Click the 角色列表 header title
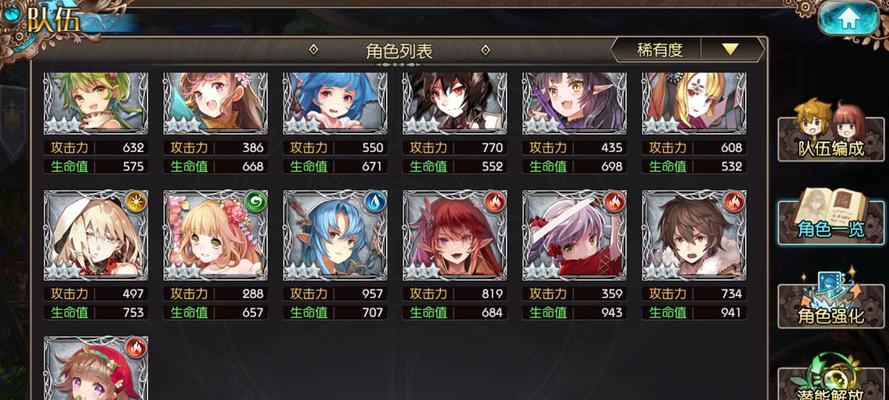The image size is (889, 400). 399,51
